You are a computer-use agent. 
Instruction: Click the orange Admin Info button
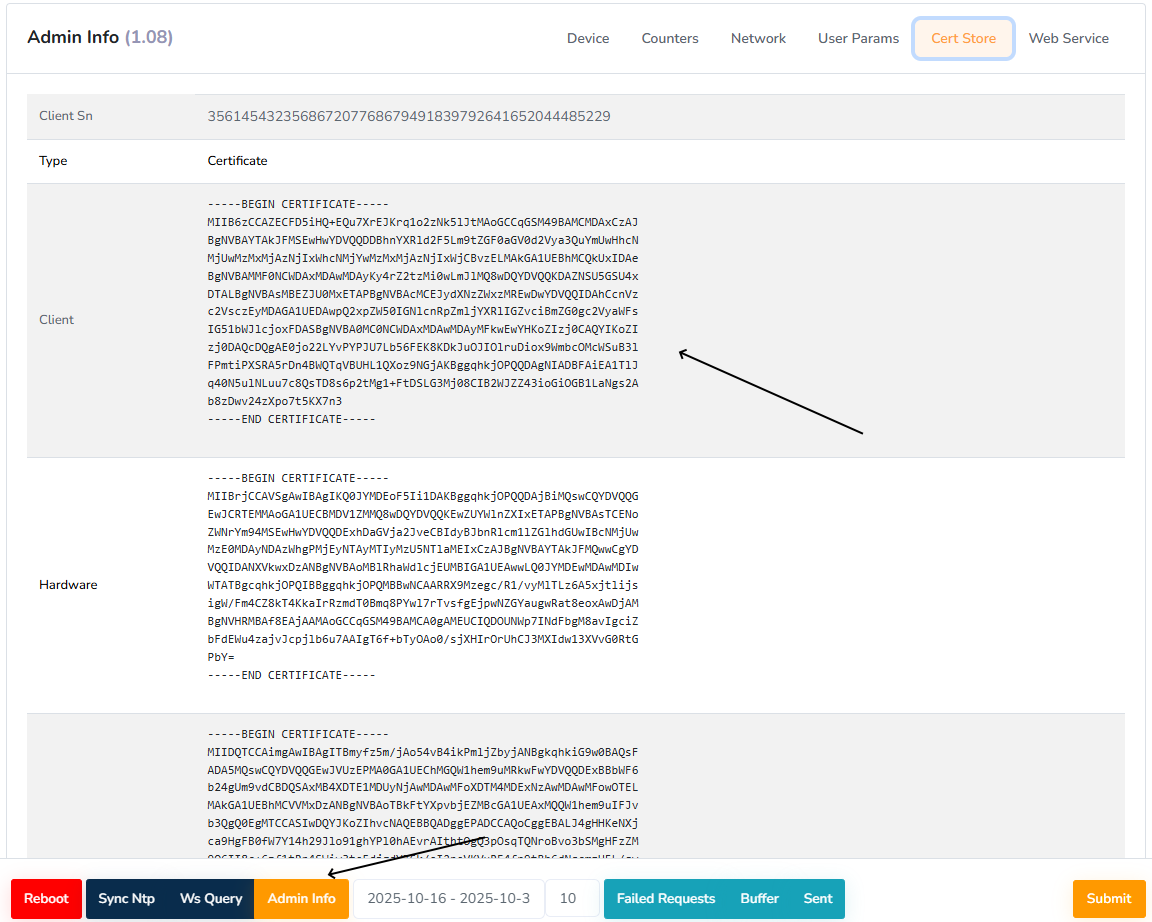[301, 898]
